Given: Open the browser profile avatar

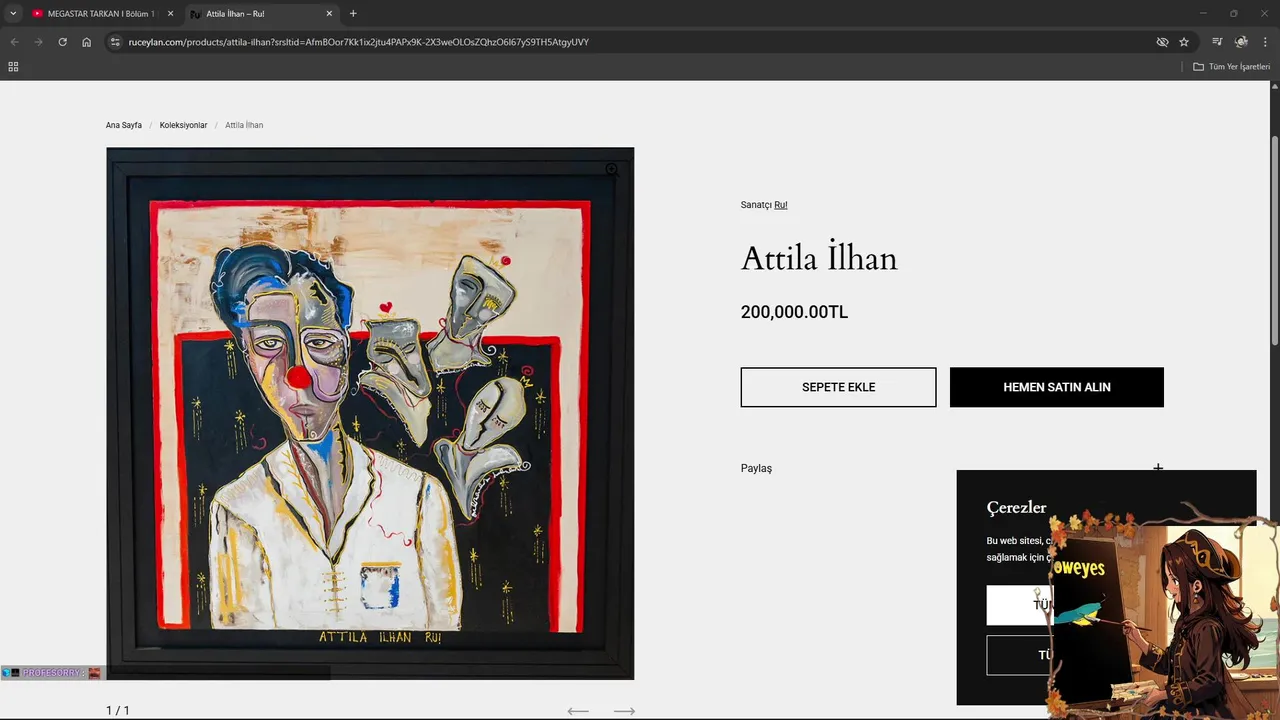Looking at the screenshot, I should click(1241, 42).
